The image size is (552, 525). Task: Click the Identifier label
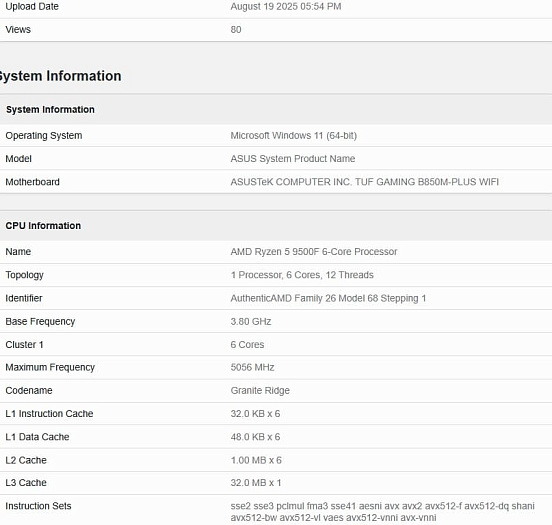(24, 298)
